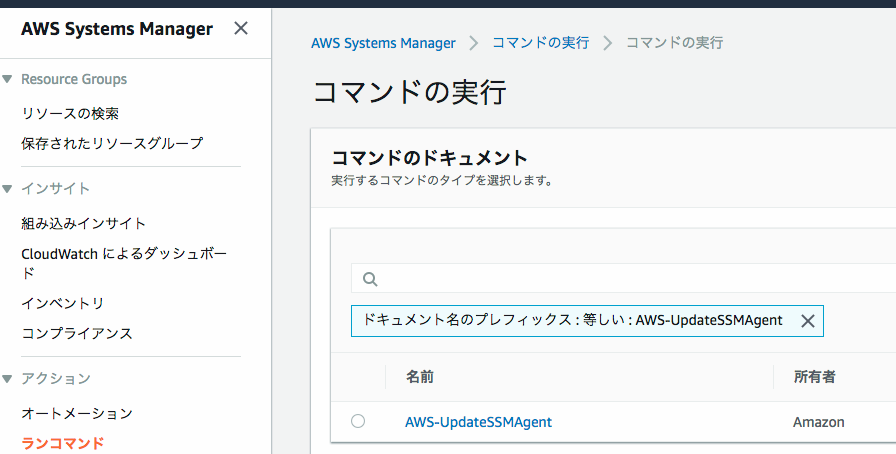Collapse the アクション section
The width and height of the screenshot is (896, 454).
(7, 379)
